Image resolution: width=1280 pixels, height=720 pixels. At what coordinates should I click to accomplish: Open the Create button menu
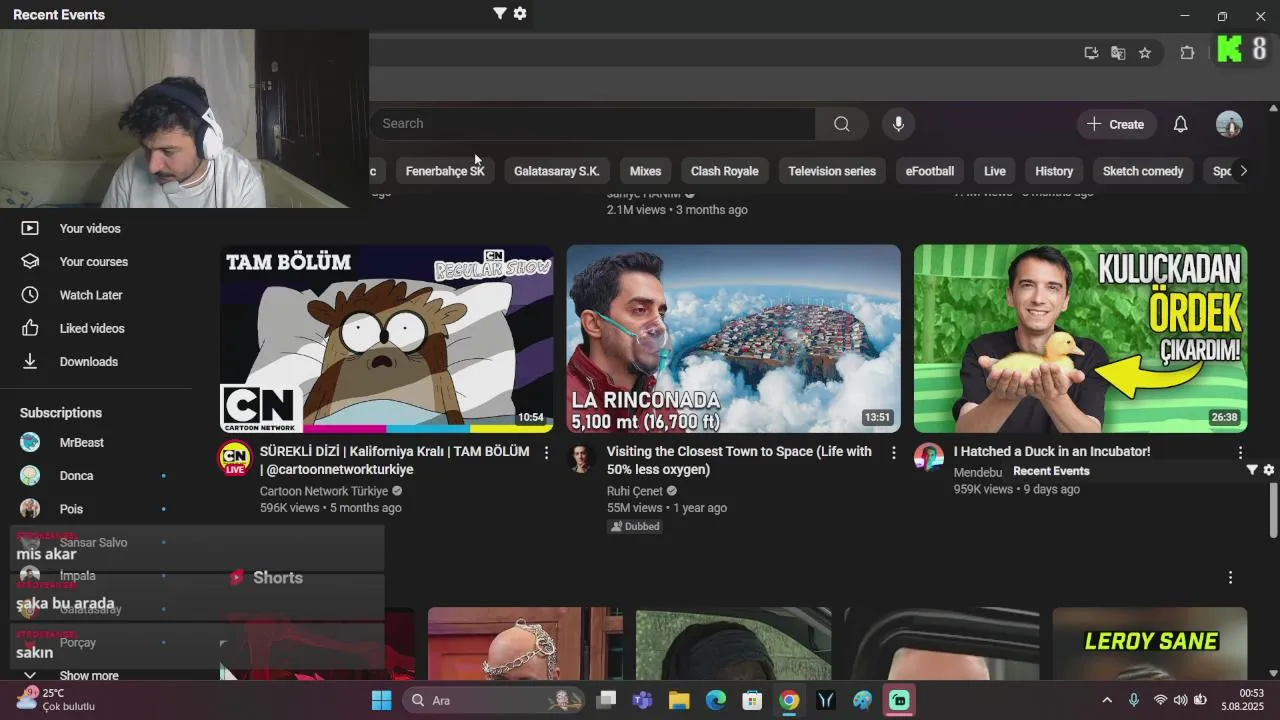point(1116,124)
